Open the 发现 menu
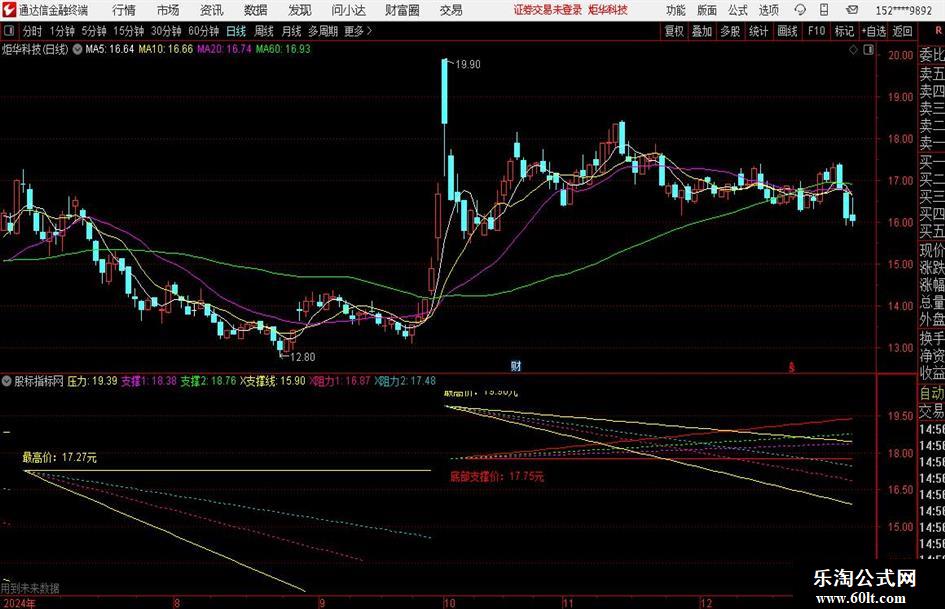 point(300,10)
